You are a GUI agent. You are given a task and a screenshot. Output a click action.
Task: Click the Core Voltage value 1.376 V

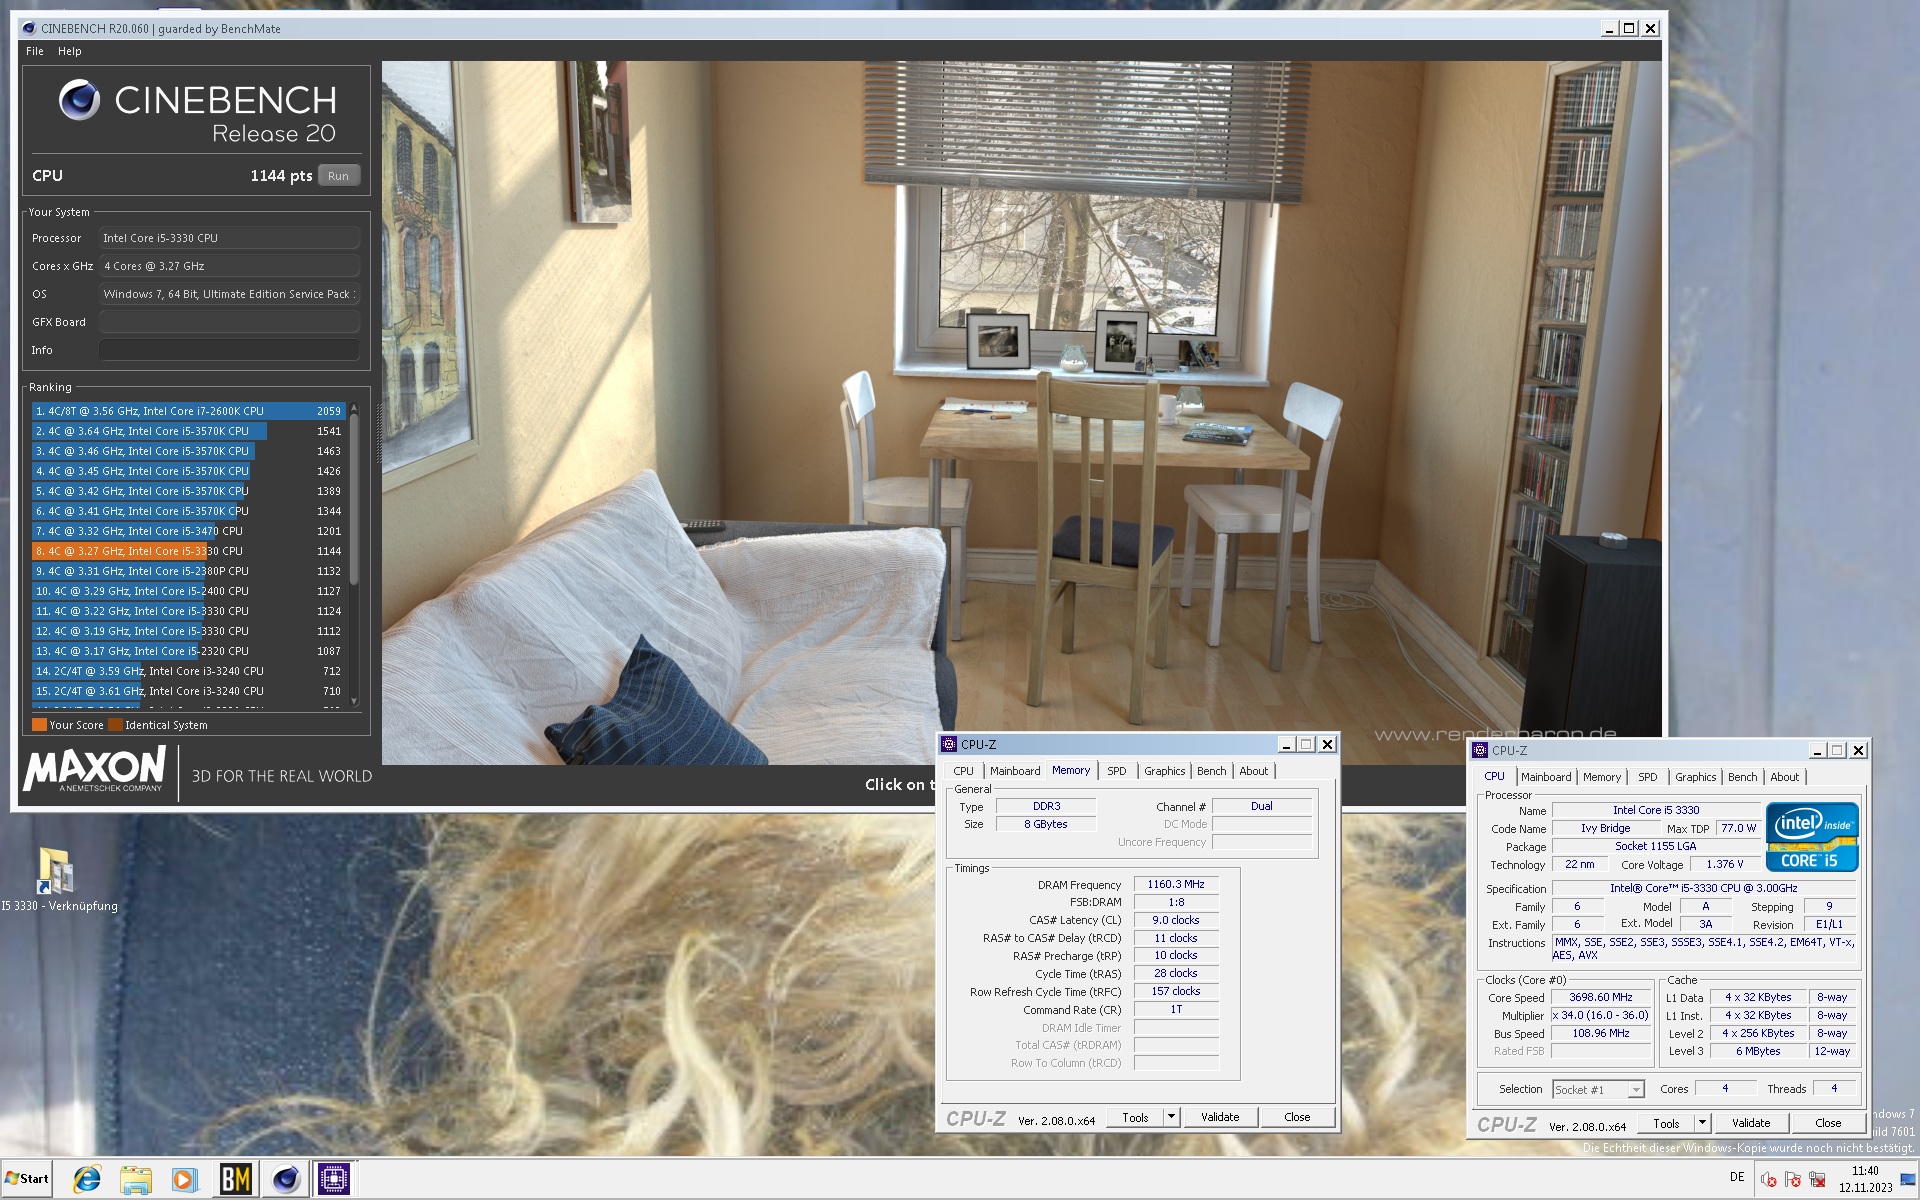[x=1725, y=865]
